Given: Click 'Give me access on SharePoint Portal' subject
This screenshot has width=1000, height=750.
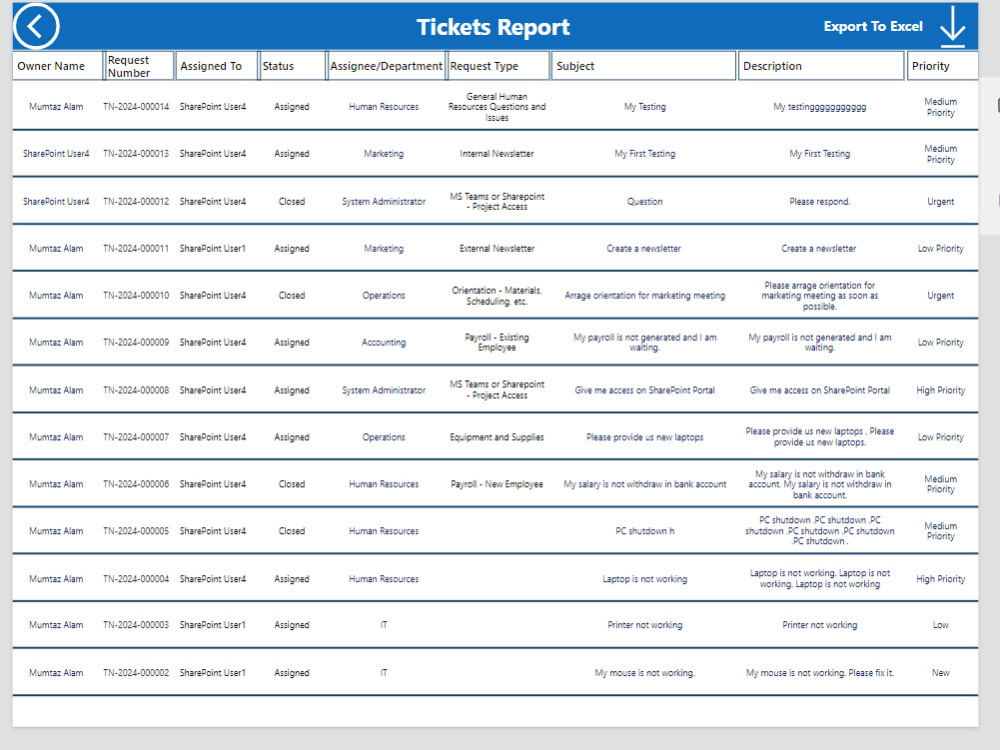Looking at the screenshot, I should coord(645,390).
